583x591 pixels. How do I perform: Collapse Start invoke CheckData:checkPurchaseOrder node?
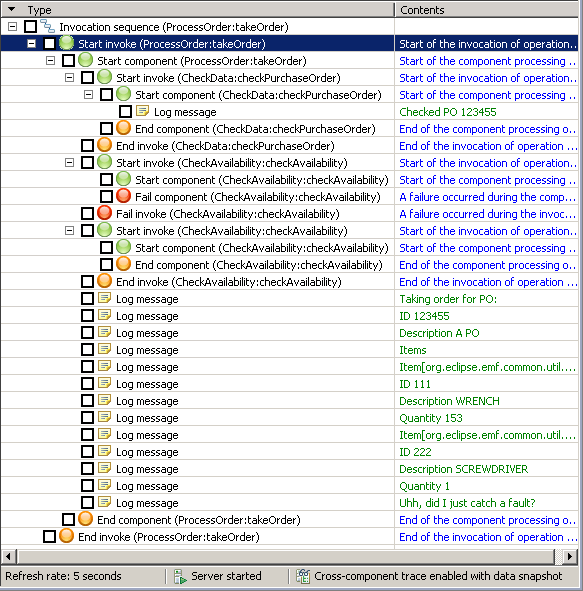[x=69, y=78]
